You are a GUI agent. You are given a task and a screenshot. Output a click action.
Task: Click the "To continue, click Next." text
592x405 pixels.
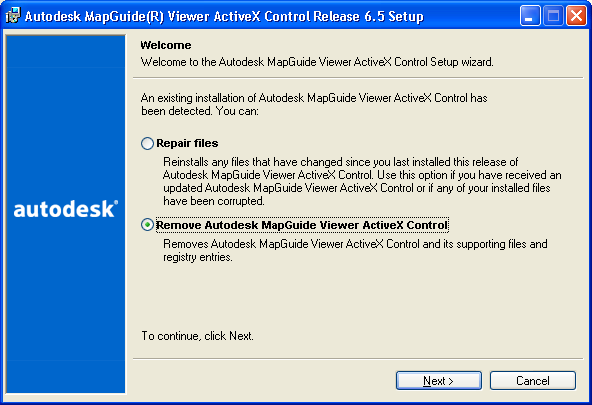(197, 336)
